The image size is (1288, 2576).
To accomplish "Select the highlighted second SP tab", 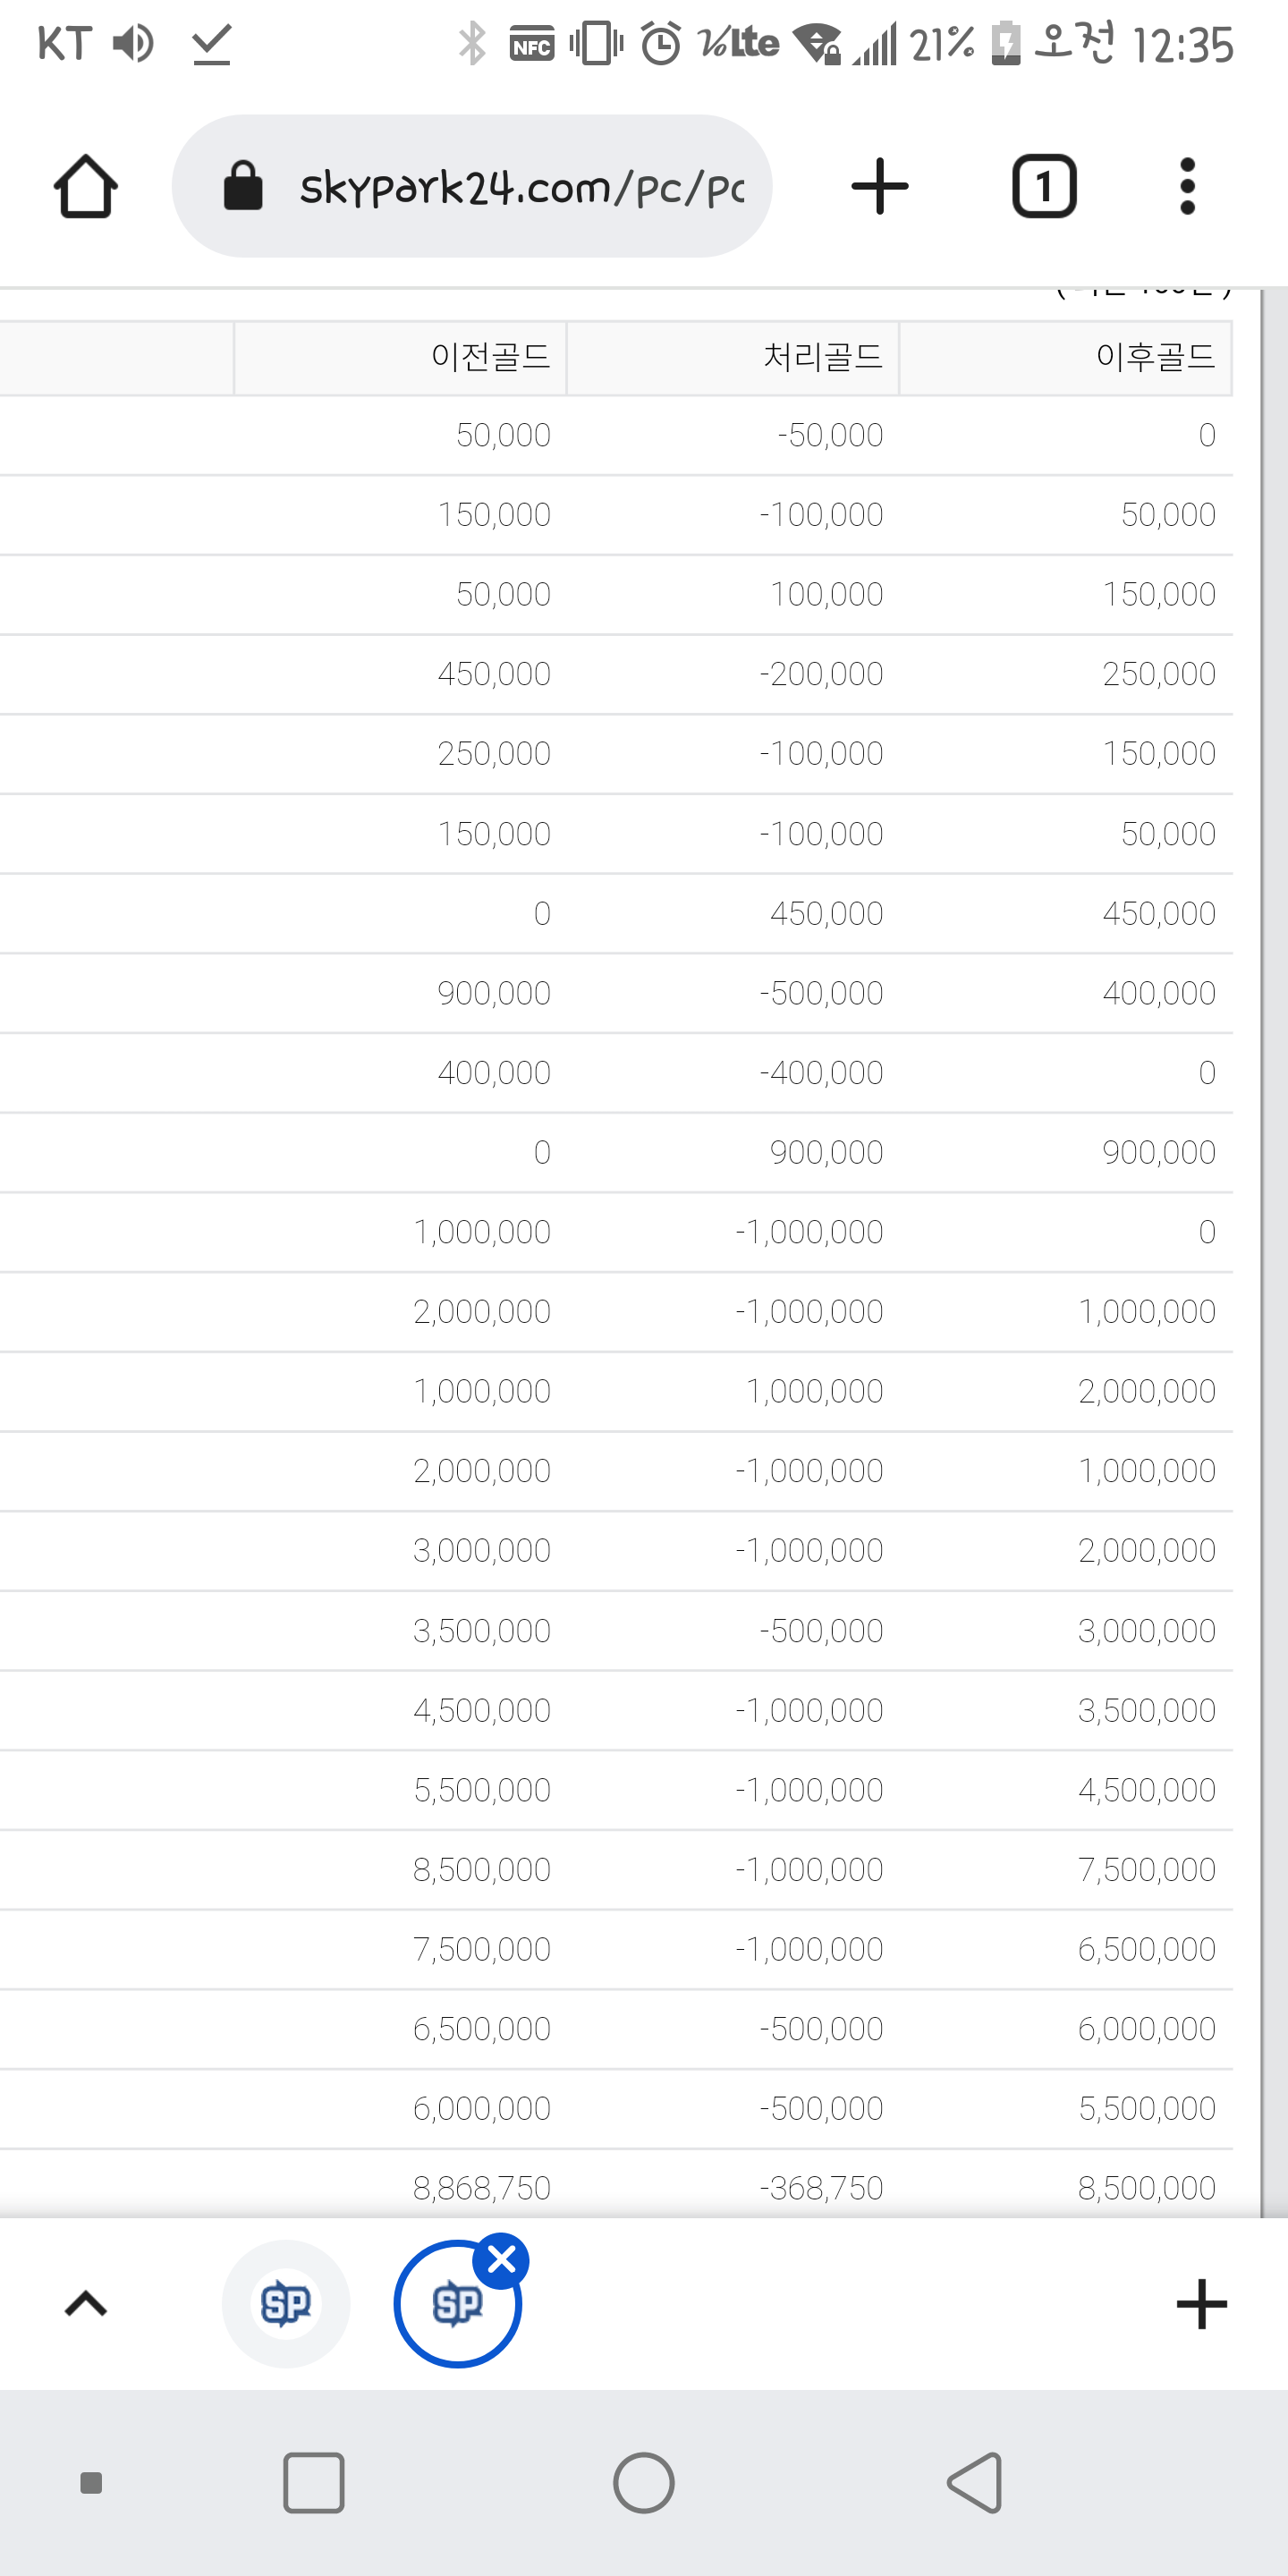I will tap(458, 2304).
